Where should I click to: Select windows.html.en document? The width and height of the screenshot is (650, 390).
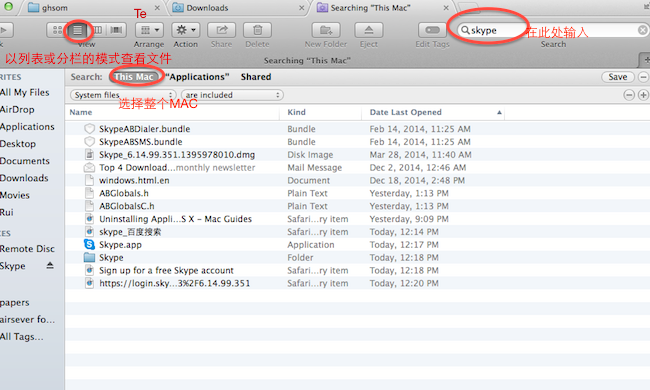tap(134, 180)
